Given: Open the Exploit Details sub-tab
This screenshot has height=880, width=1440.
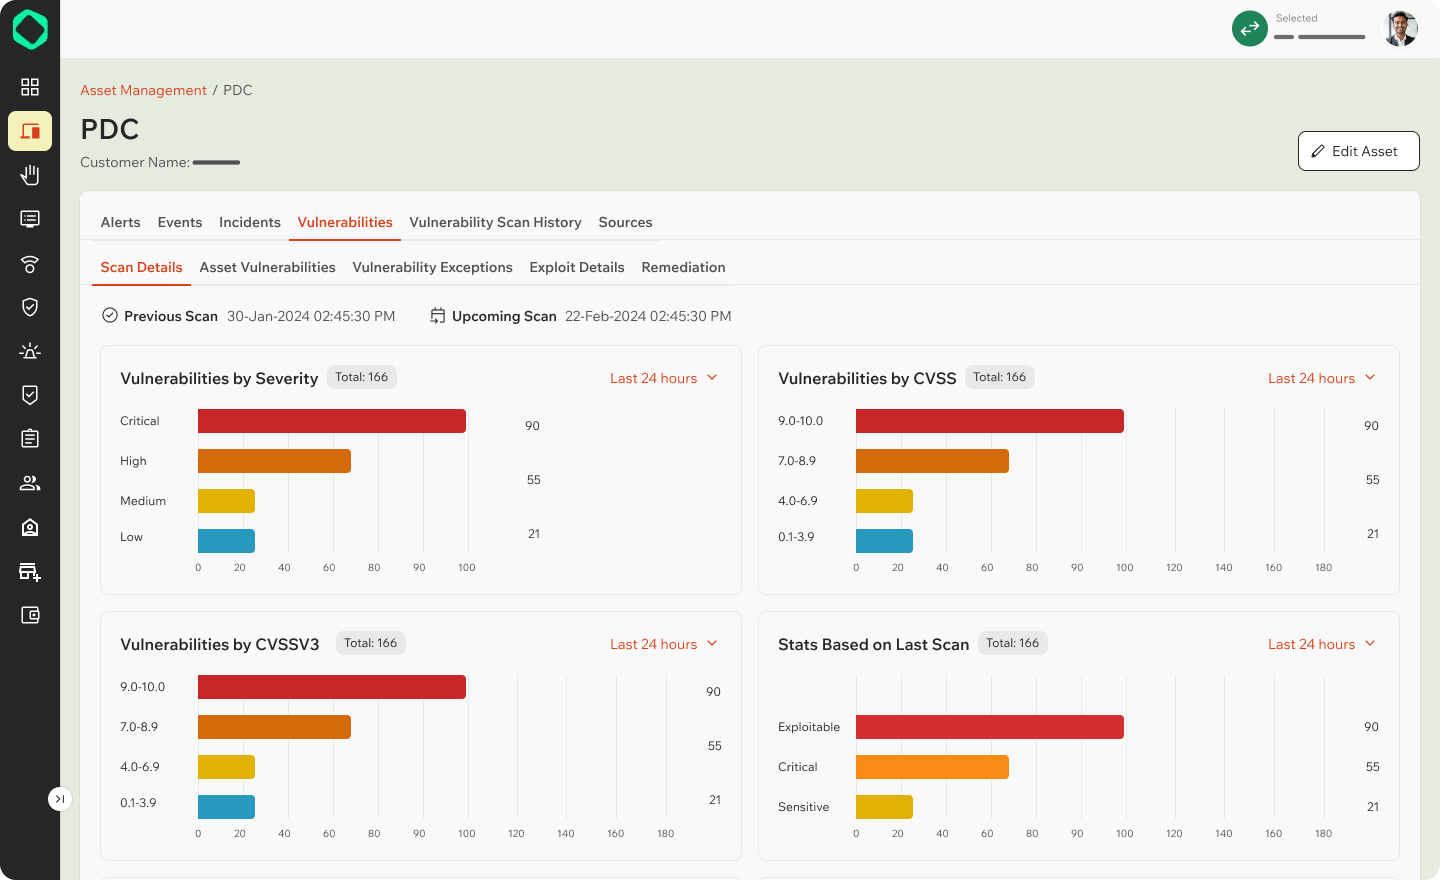Looking at the screenshot, I should tap(577, 267).
